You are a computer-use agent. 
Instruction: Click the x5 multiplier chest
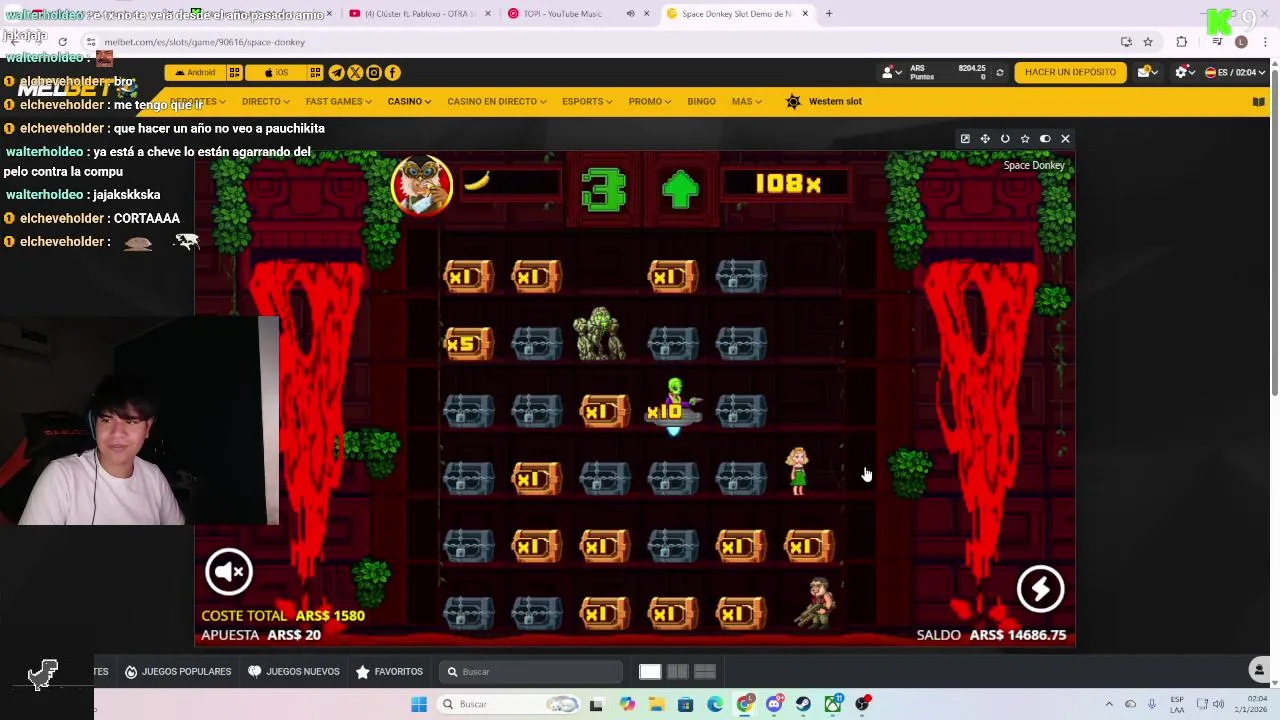click(468, 344)
